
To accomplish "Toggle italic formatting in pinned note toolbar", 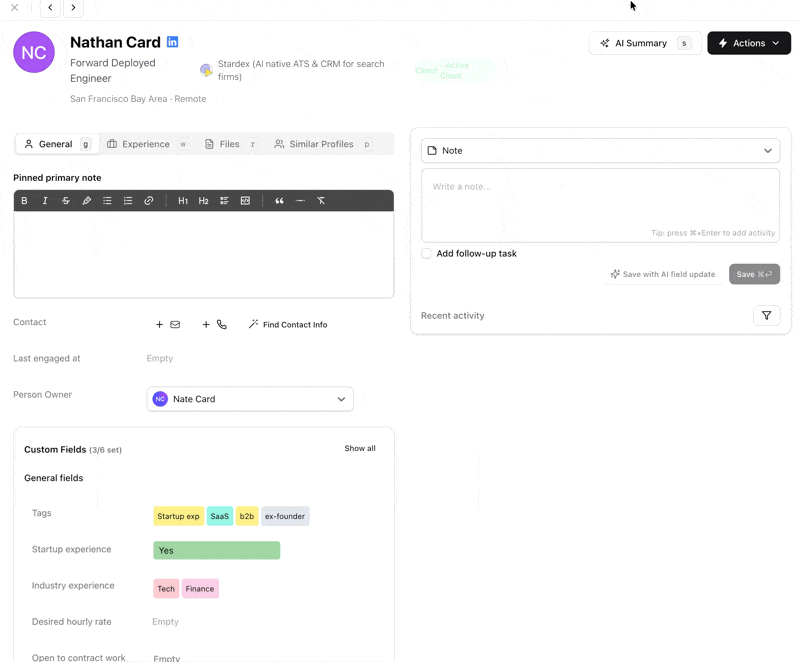I will click(45, 200).
